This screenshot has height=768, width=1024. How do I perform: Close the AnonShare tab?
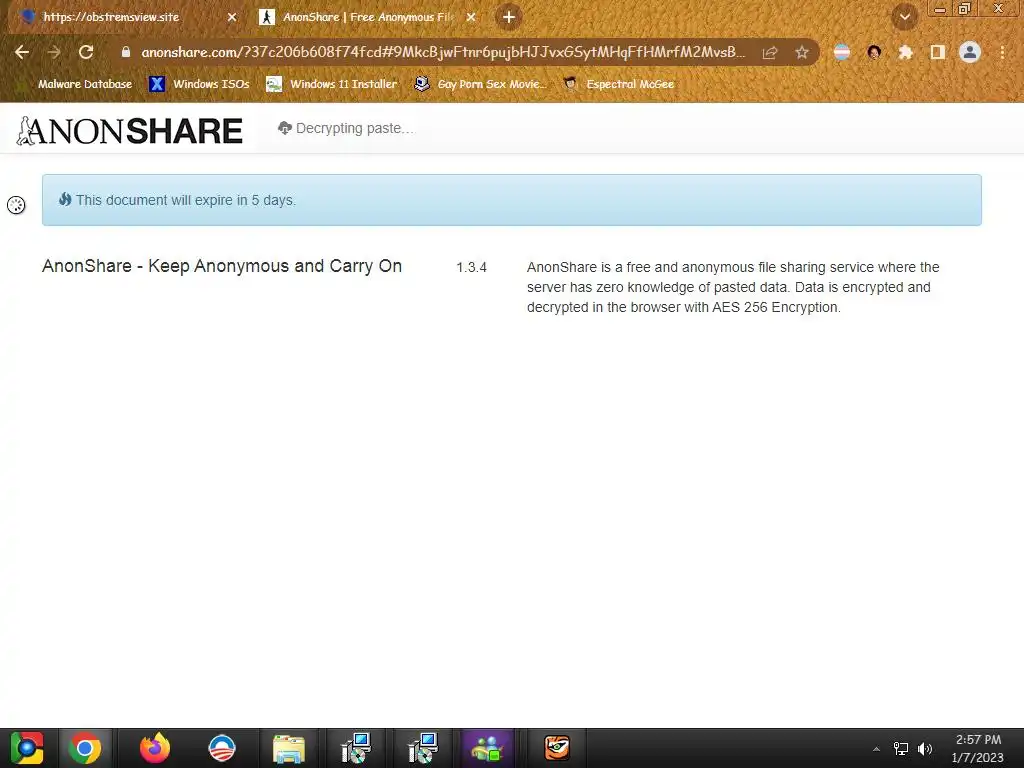click(471, 17)
